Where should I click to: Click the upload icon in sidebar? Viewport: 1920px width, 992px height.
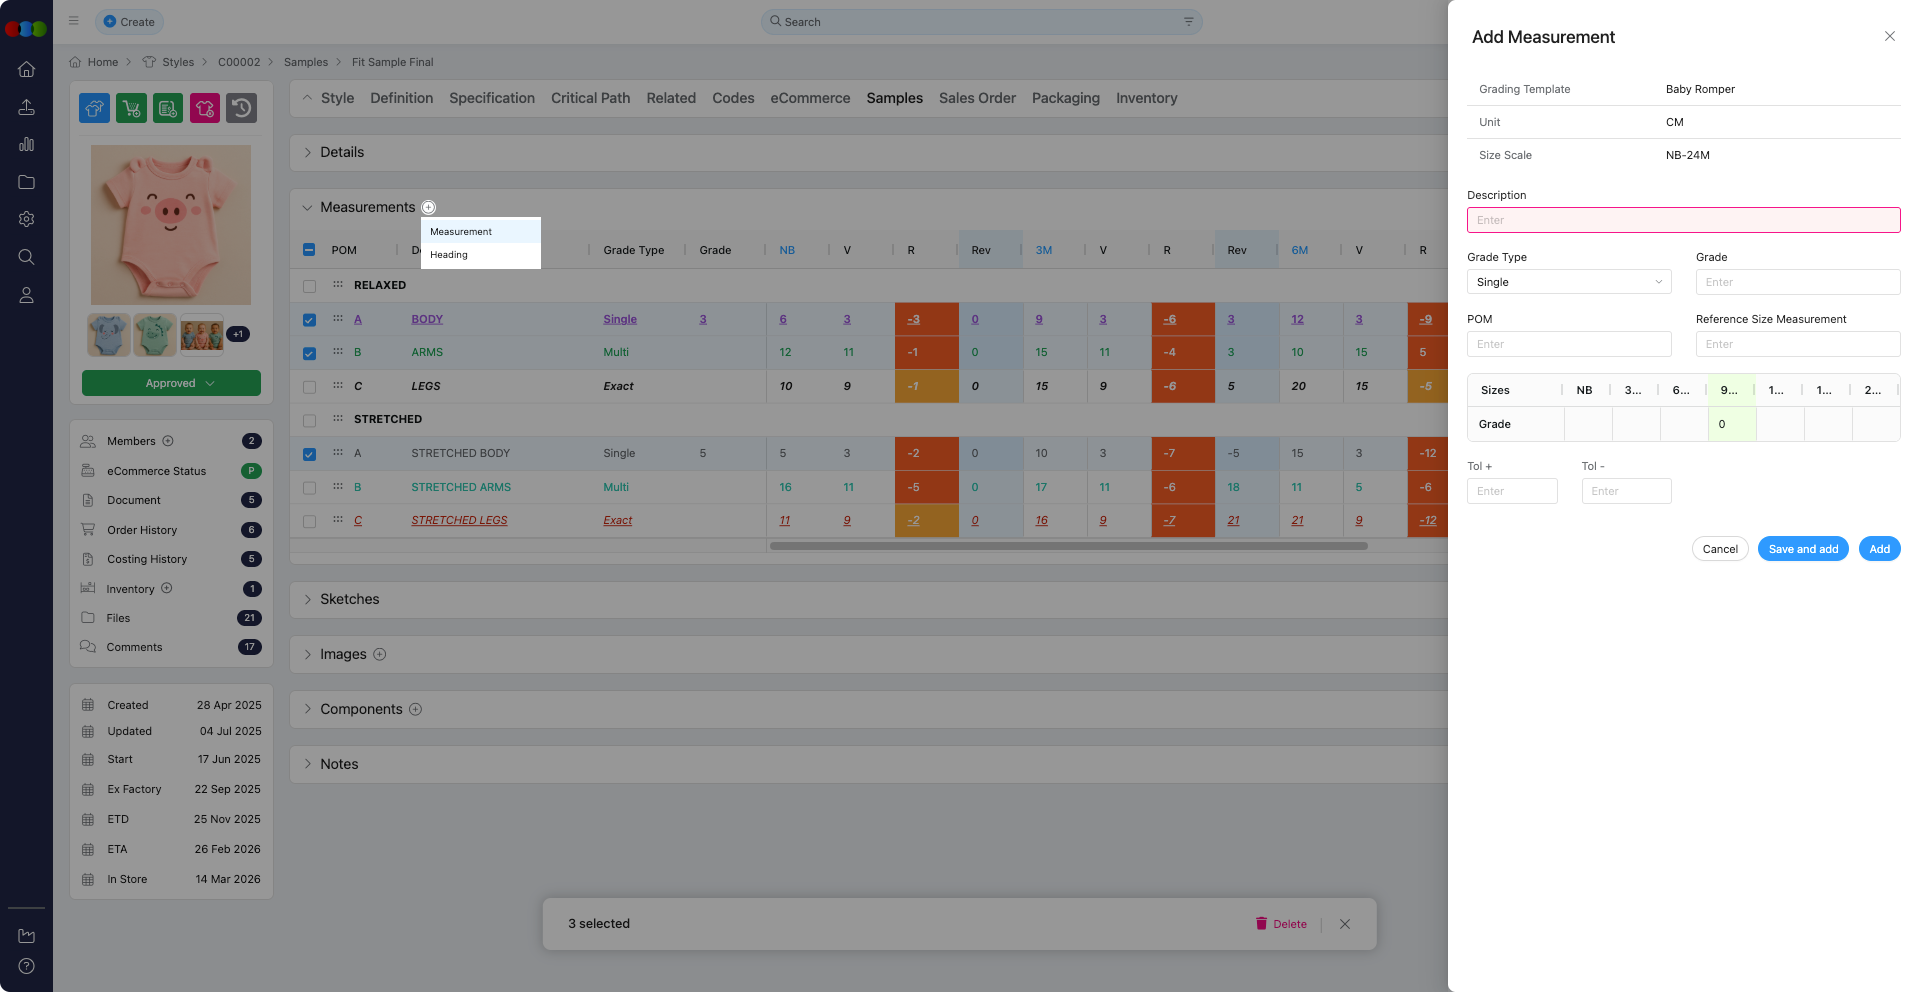click(x=27, y=107)
